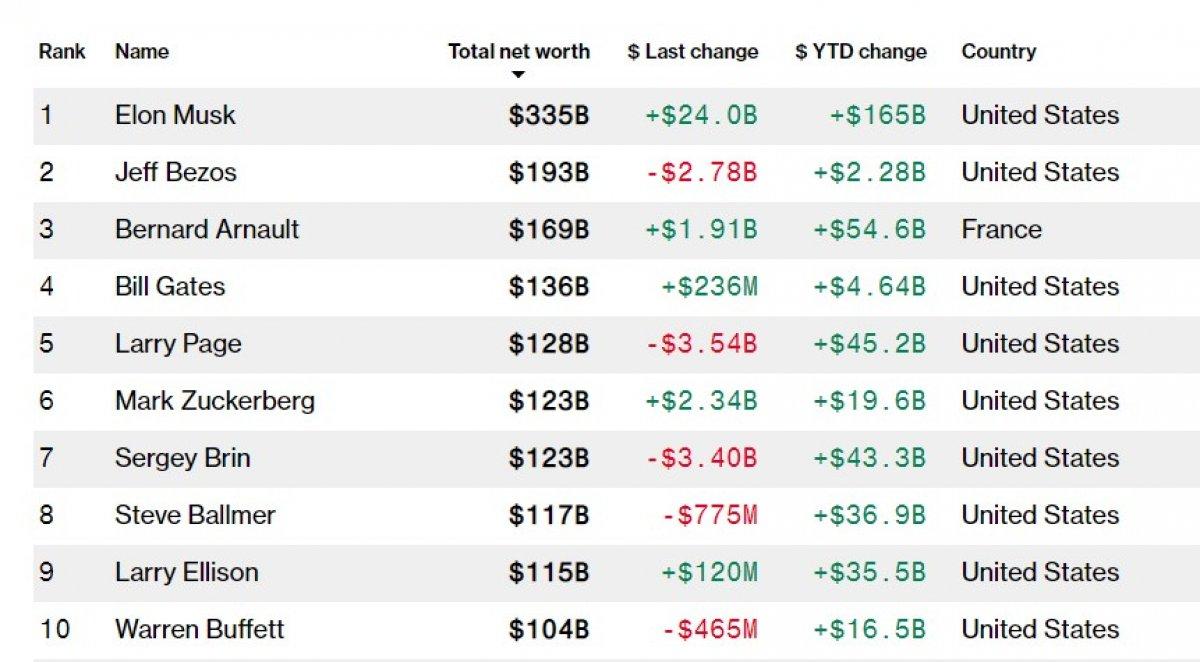Open Warren Buffett's profile link
1200x662 pixels.
[200, 629]
